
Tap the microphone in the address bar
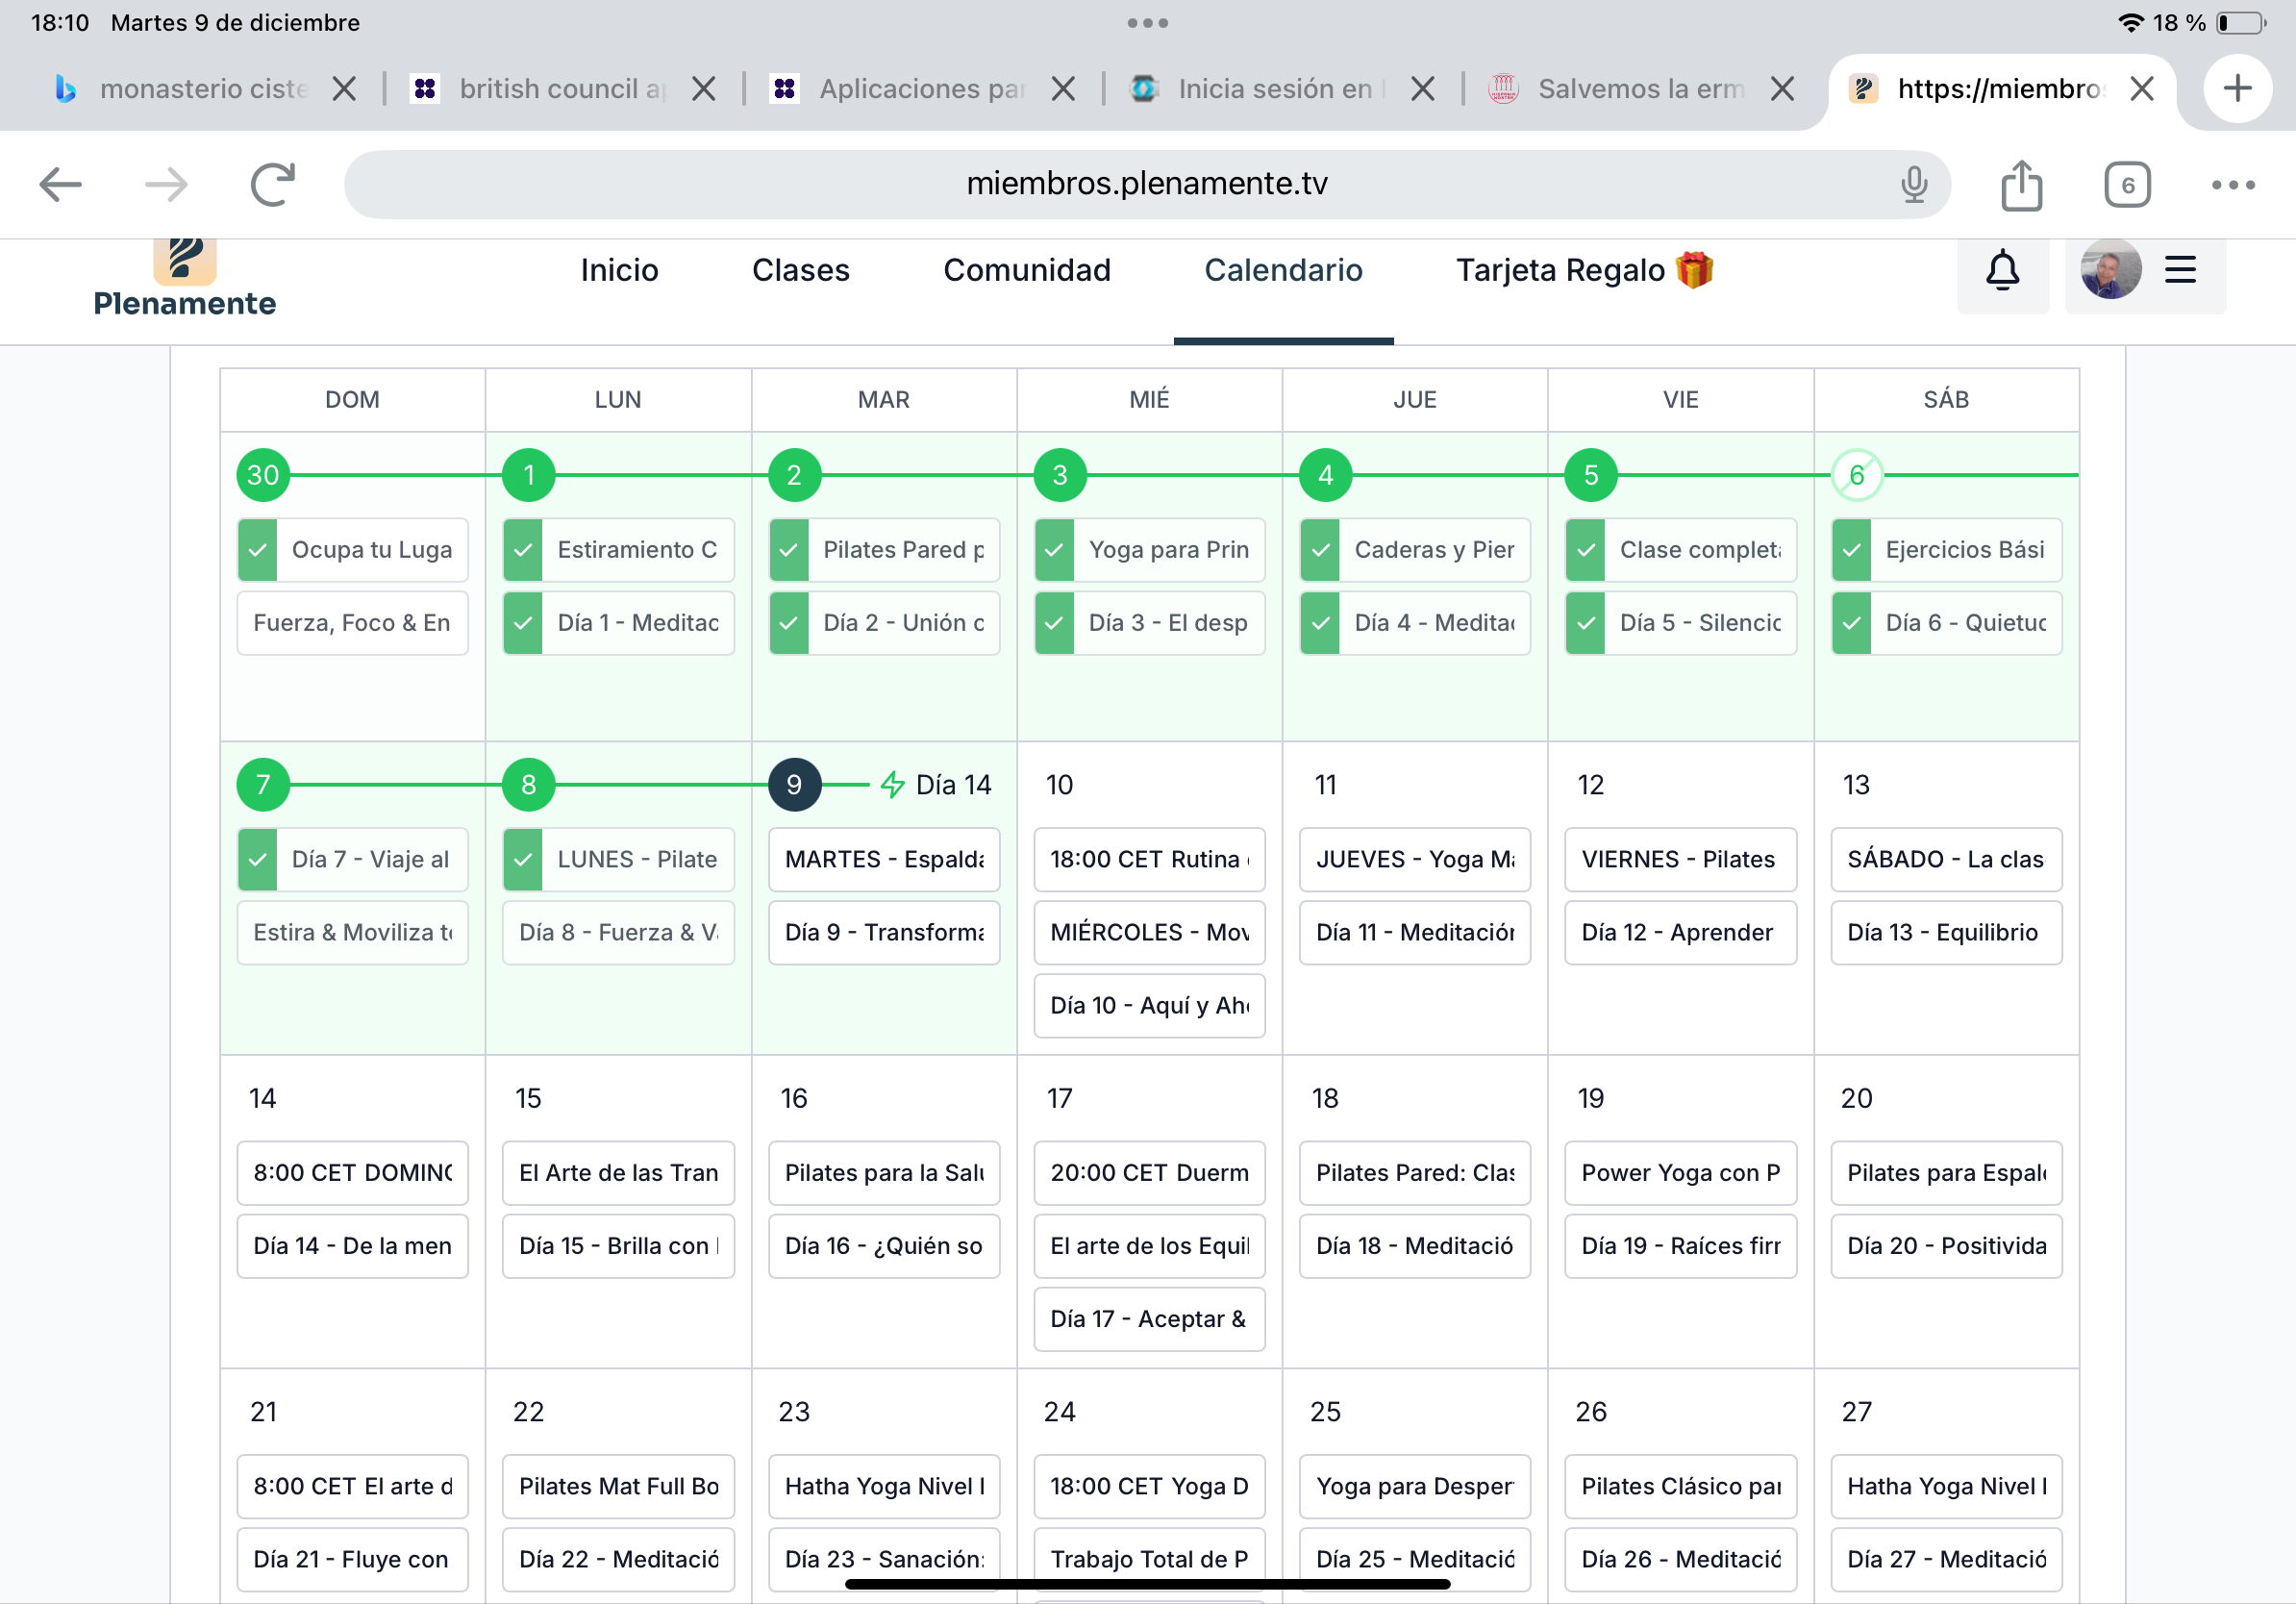[x=1913, y=184]
